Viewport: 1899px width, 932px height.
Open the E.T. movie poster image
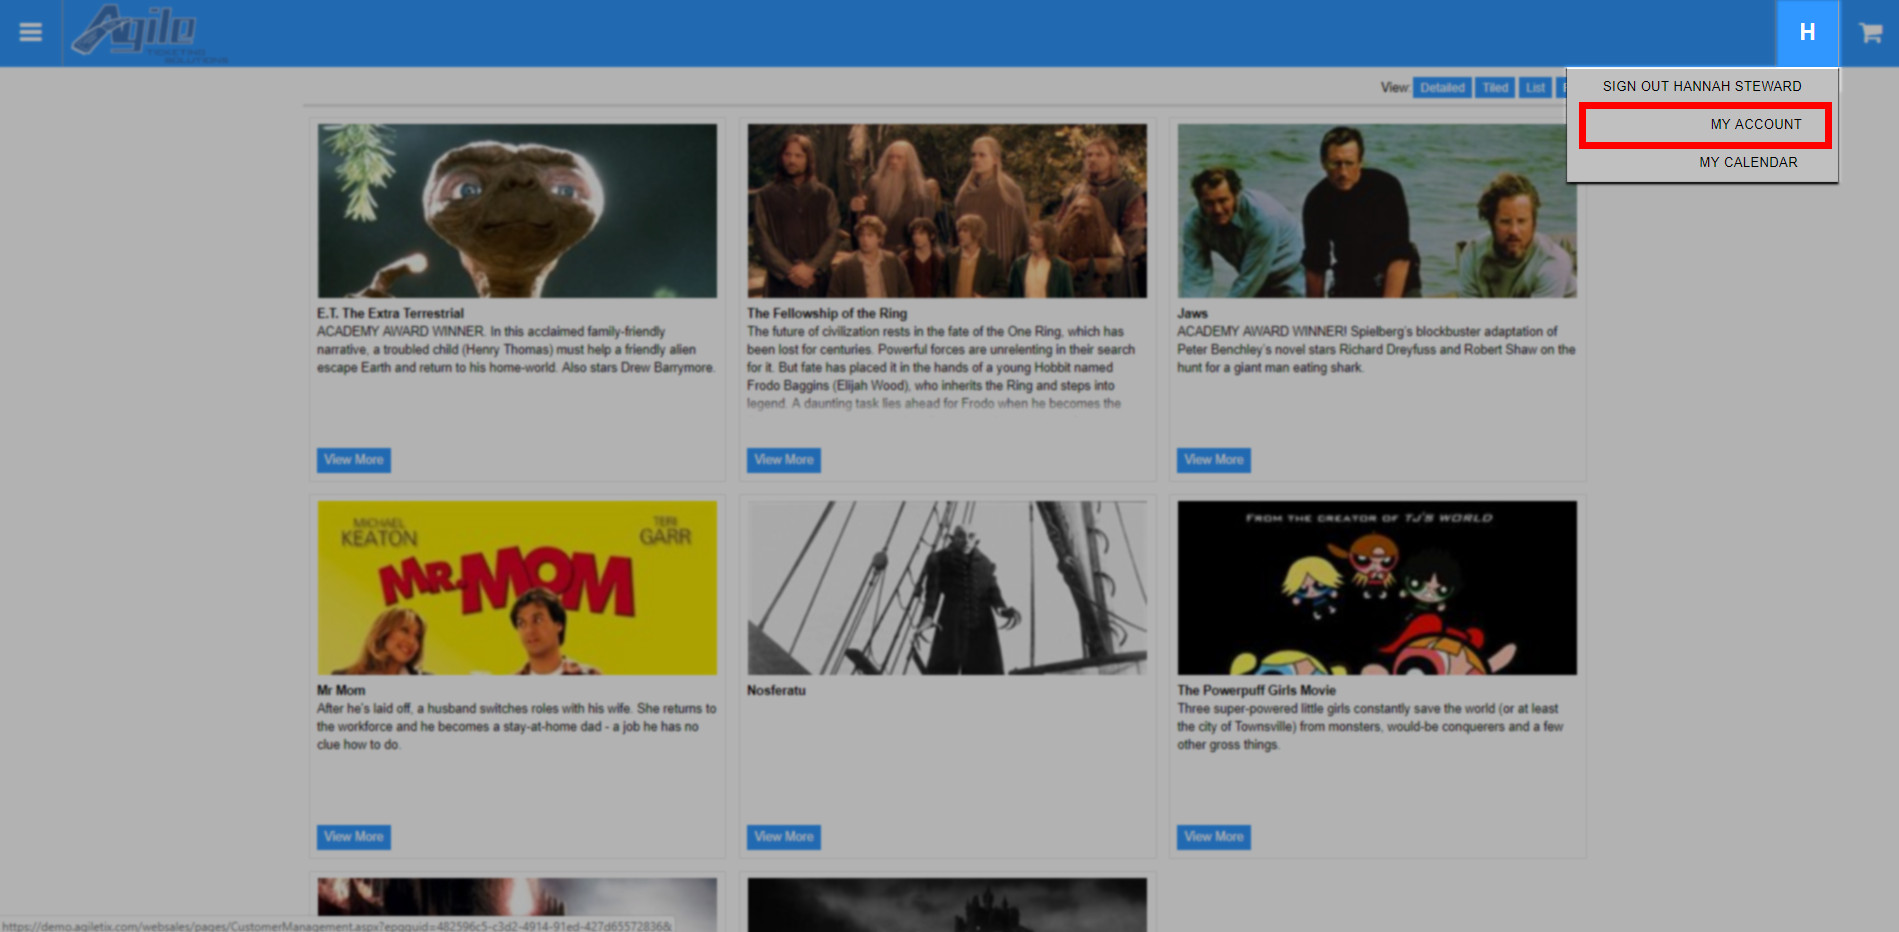point(517,211)
